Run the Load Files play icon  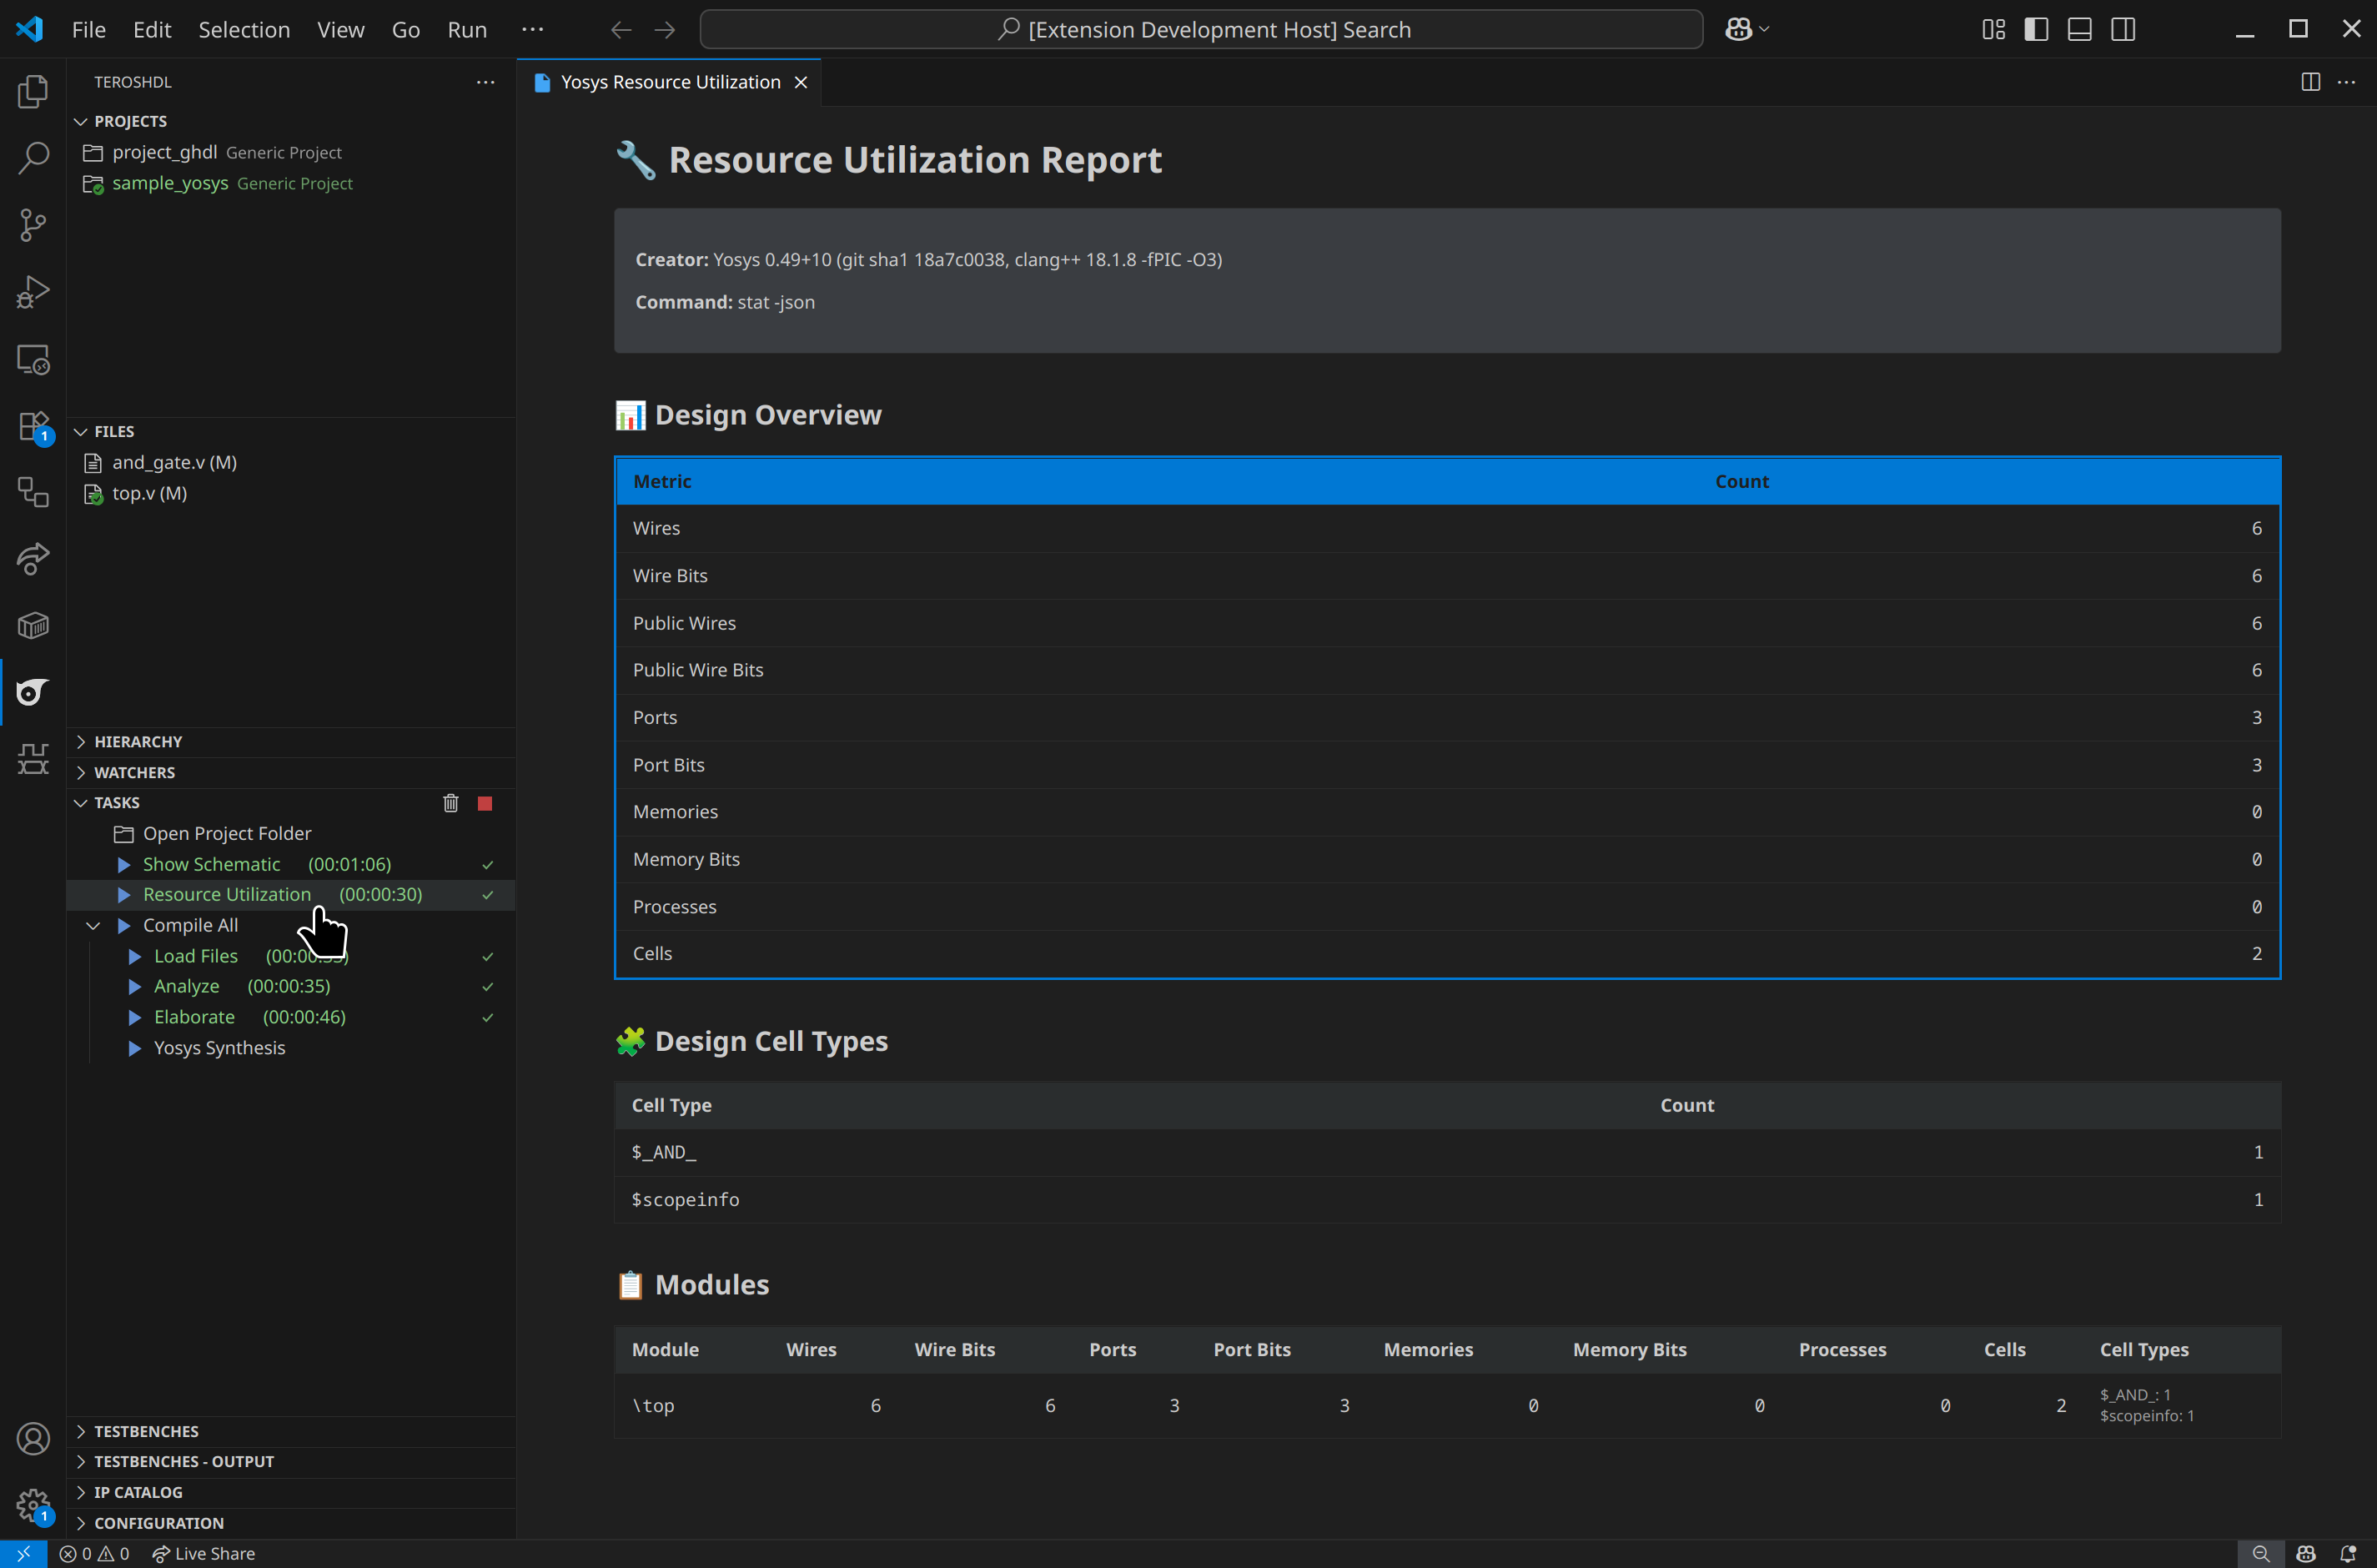135,956
